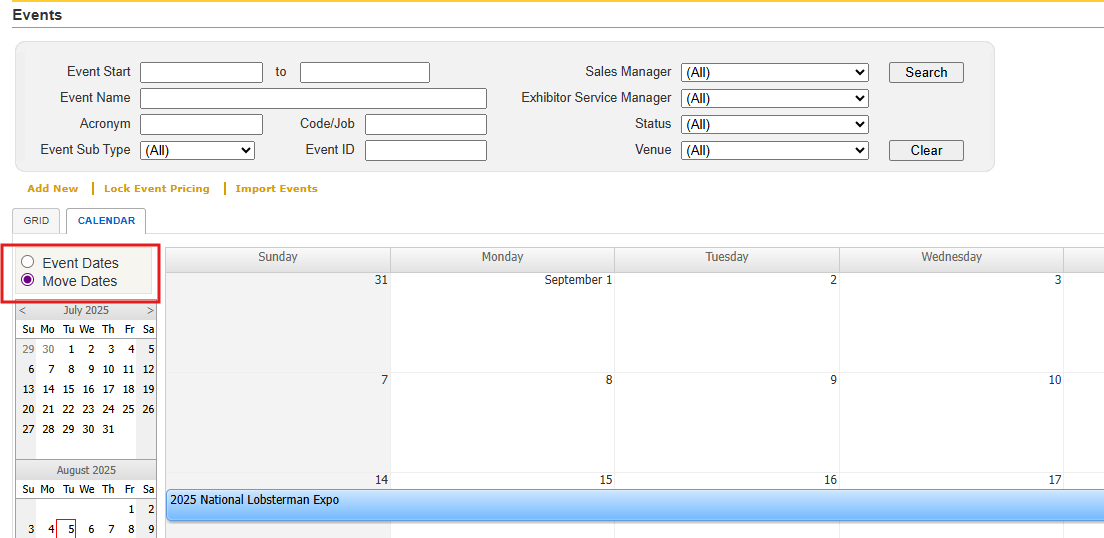This screenshot has height=538, width=1104.
Task: Switch to the CALENDAR tab
Action: (106, 221)
